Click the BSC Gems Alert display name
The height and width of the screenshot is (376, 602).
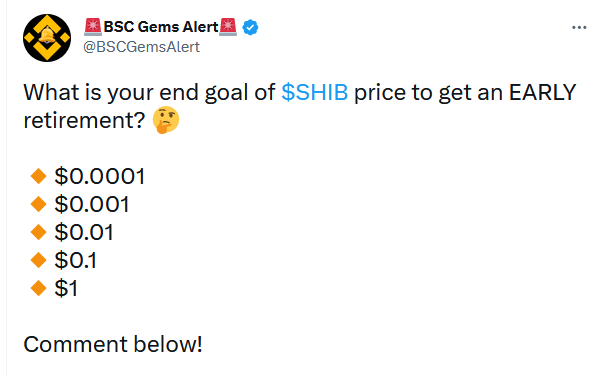(x=161, y=27)
